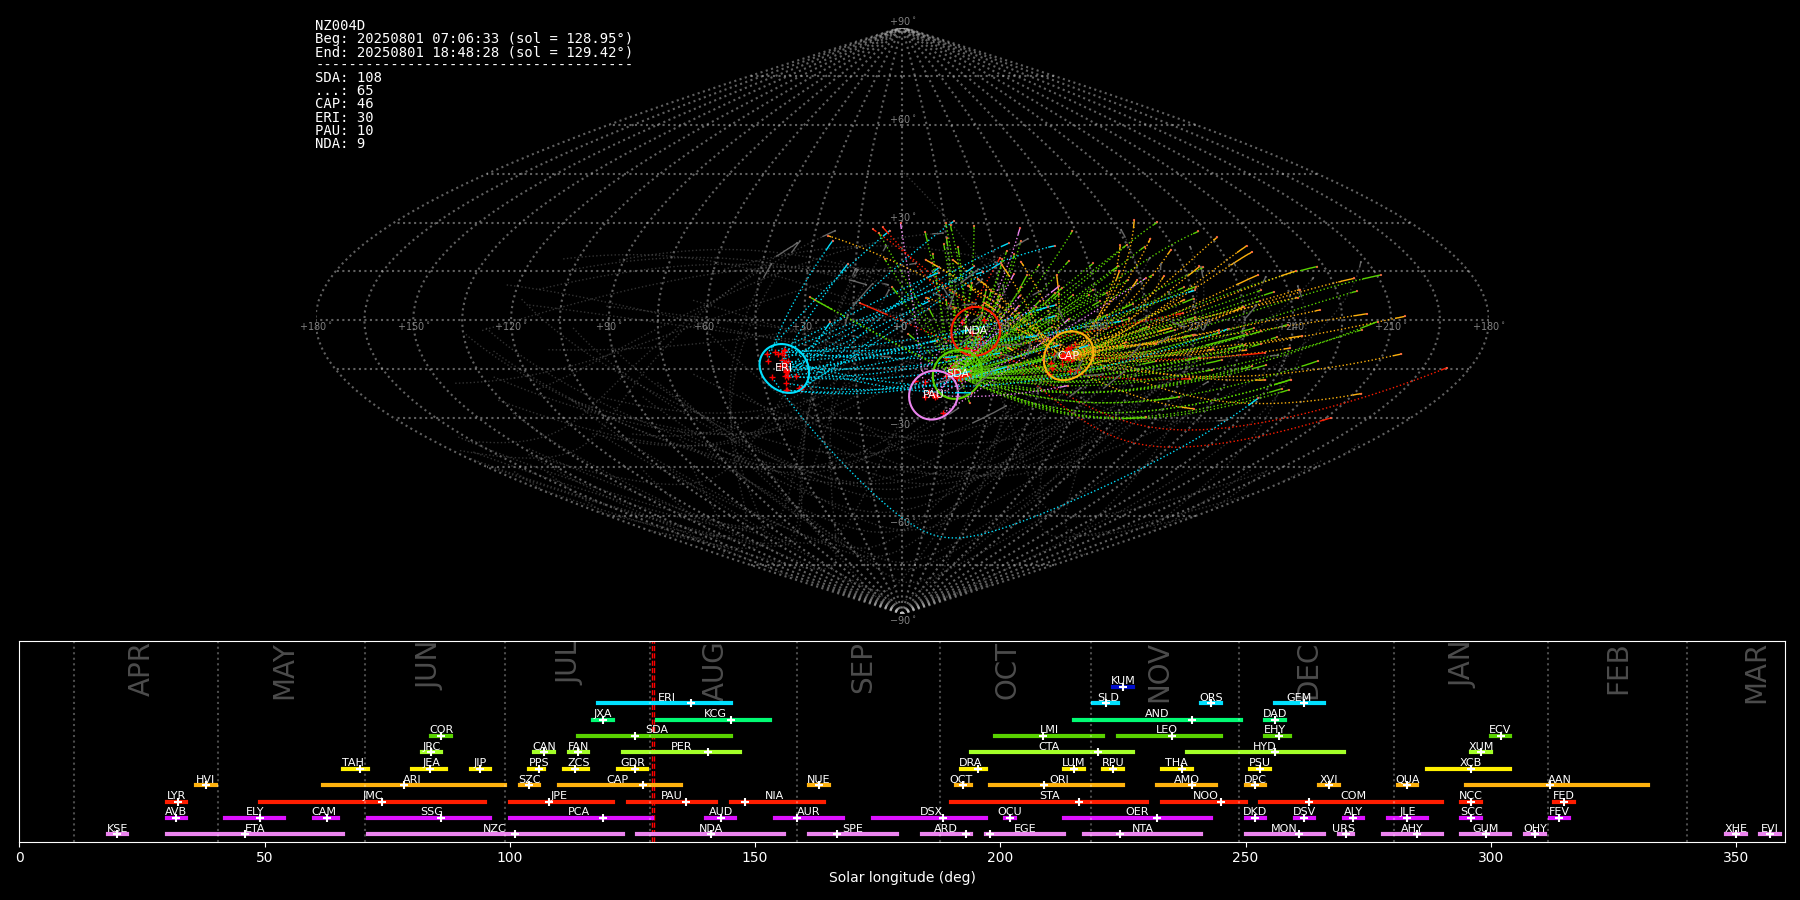The height and width of the screenshot is (900, 1800).
Task: Click the HYD shower bar
Action: click(x=1265, y=752)
